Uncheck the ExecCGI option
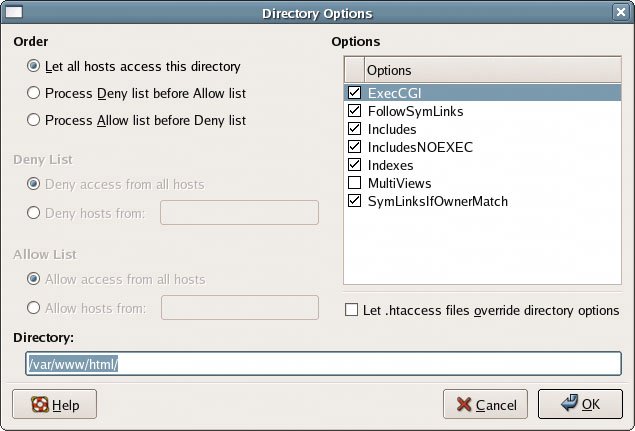 point(354,92)
